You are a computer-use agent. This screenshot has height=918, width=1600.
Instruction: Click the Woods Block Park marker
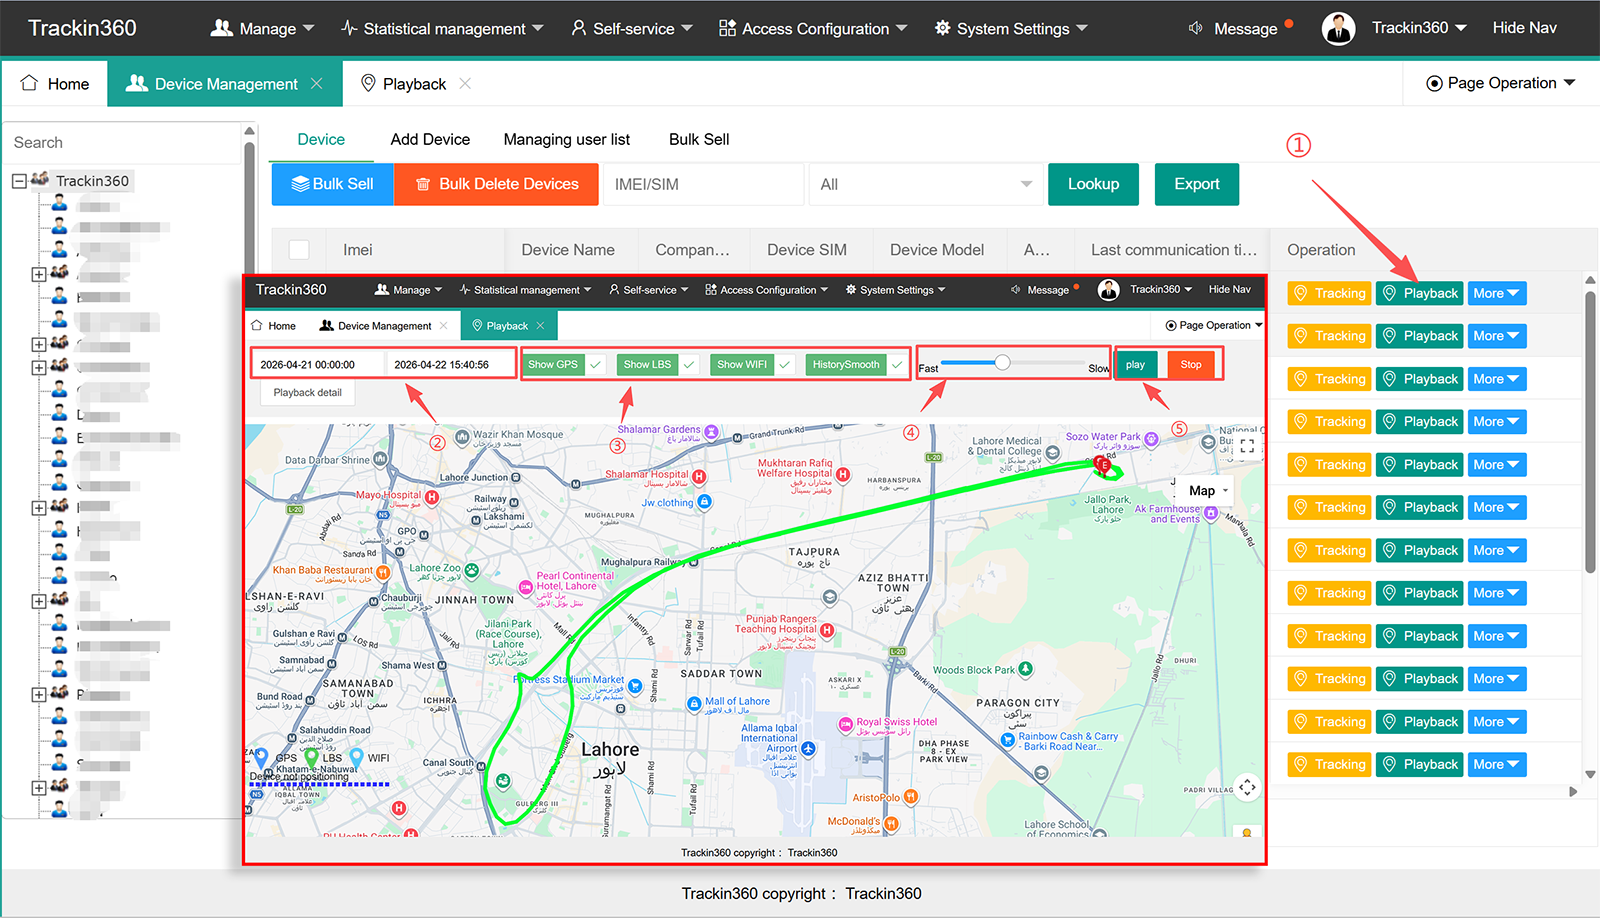tap(1025, 669)
